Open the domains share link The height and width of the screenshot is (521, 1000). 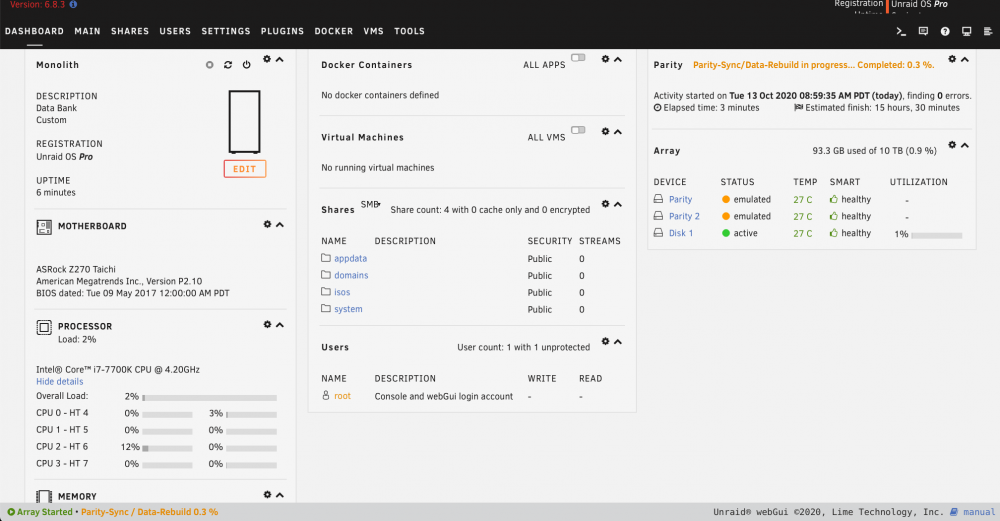coord(351,275)
